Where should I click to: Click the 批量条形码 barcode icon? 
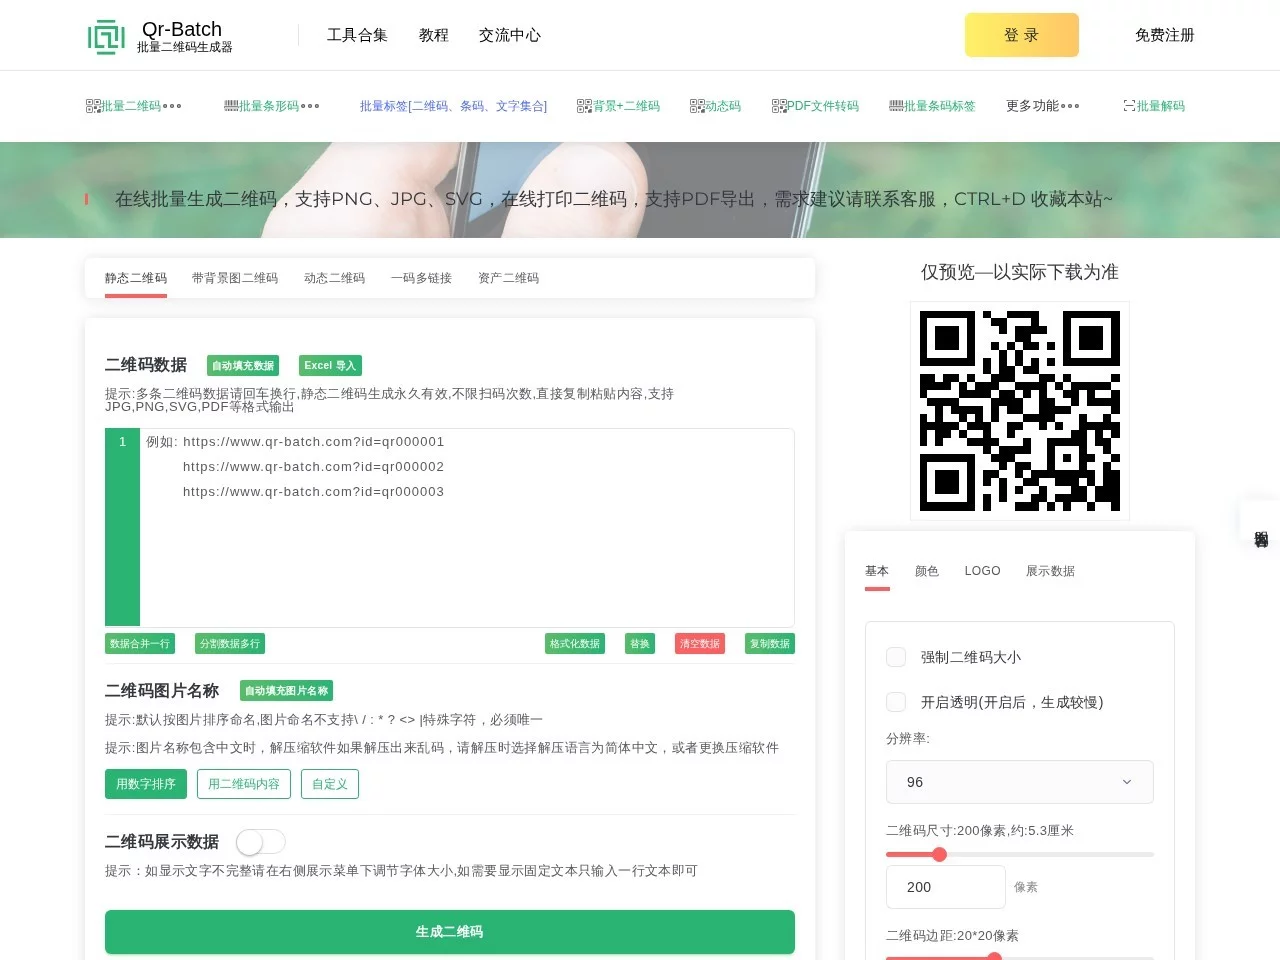231,106
